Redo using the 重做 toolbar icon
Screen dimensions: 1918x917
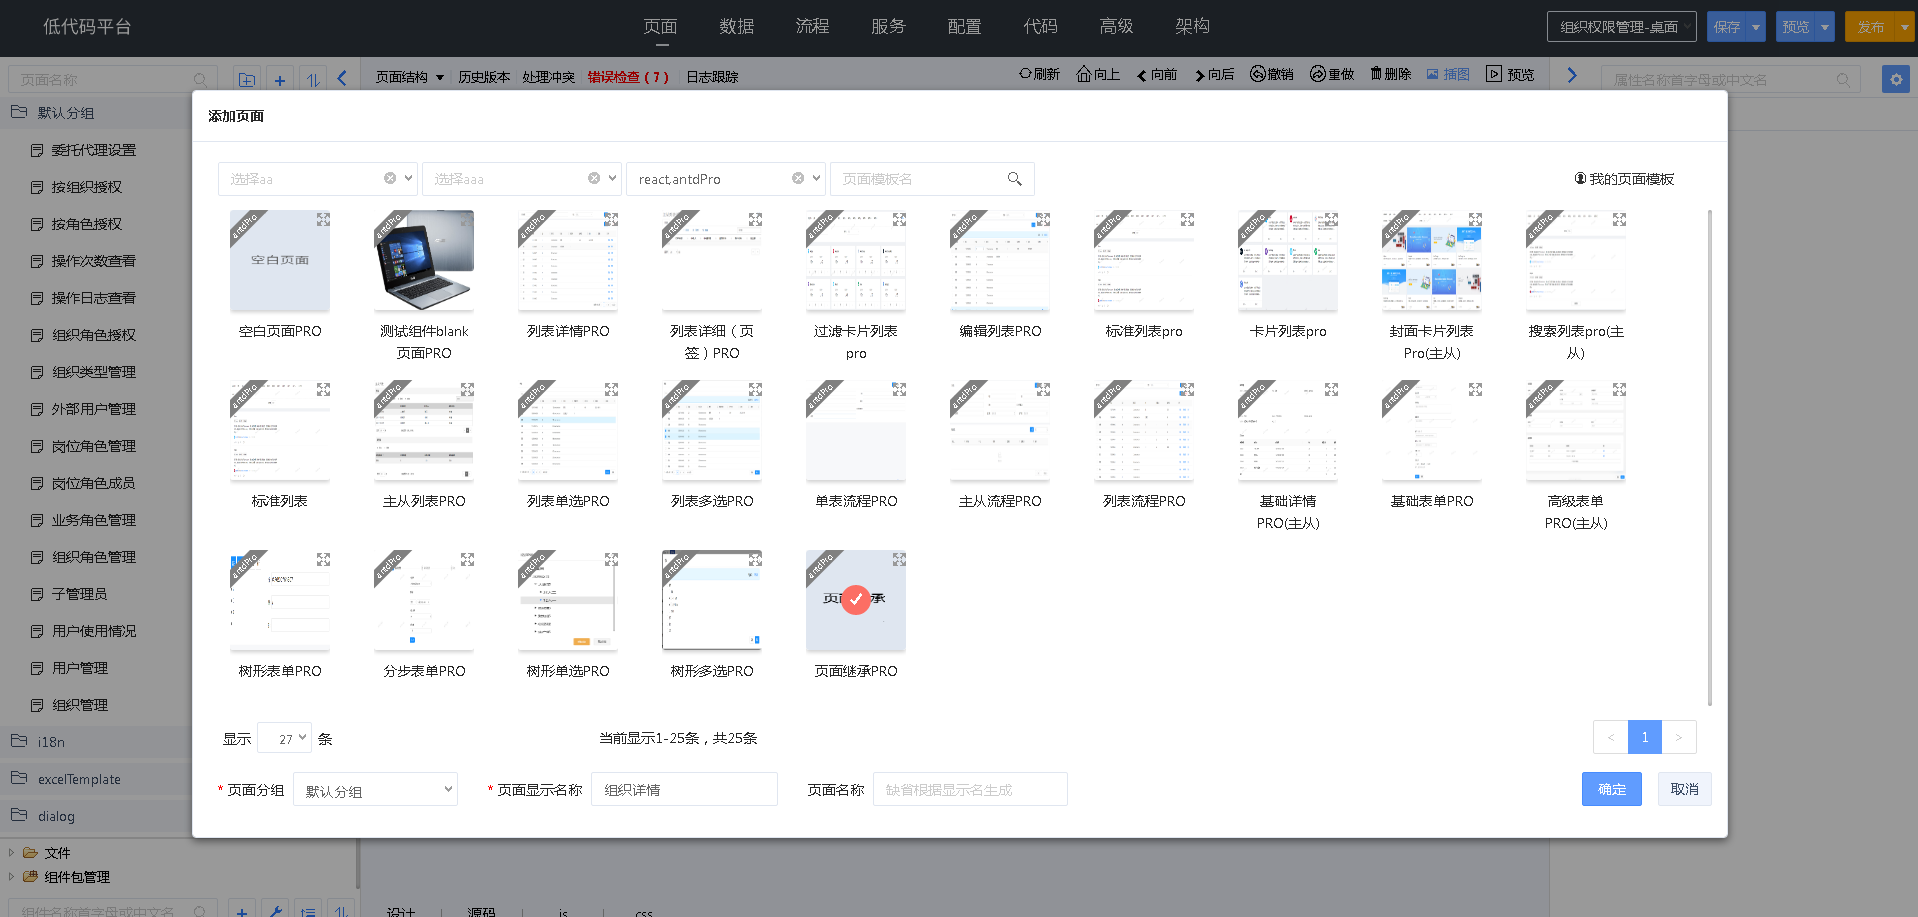pos(1330,74)
